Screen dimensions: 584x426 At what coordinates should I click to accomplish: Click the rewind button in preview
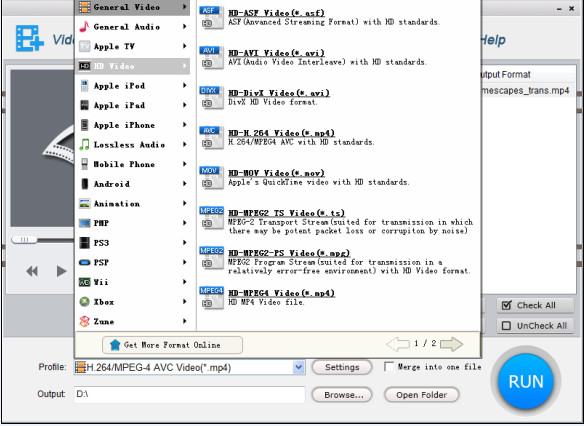[x=32, y=271]
